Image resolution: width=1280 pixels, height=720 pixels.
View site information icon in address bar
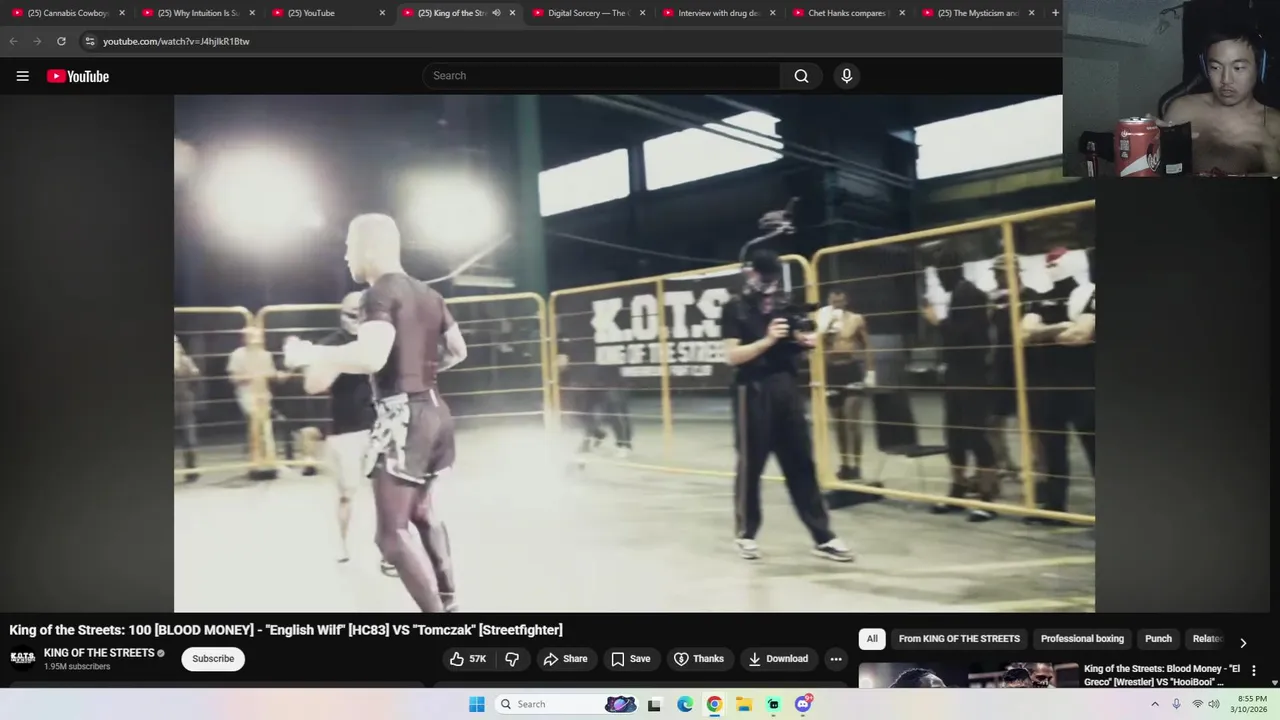coord(90,41)
